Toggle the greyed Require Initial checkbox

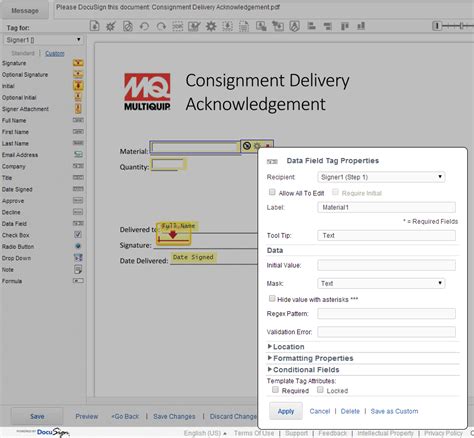point(336,192)
